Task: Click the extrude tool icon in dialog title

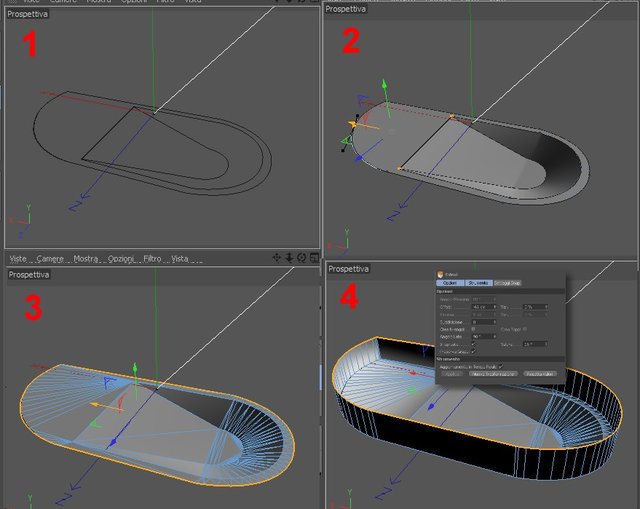Action: (440, 275)
